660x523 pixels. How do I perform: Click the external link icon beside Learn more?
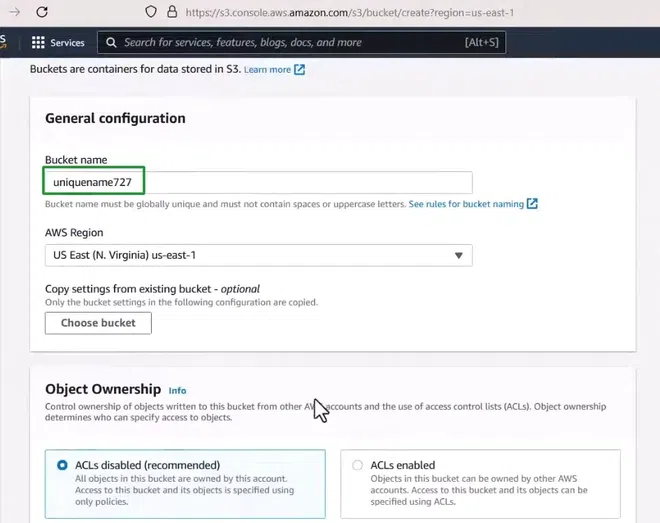point(299,69)
